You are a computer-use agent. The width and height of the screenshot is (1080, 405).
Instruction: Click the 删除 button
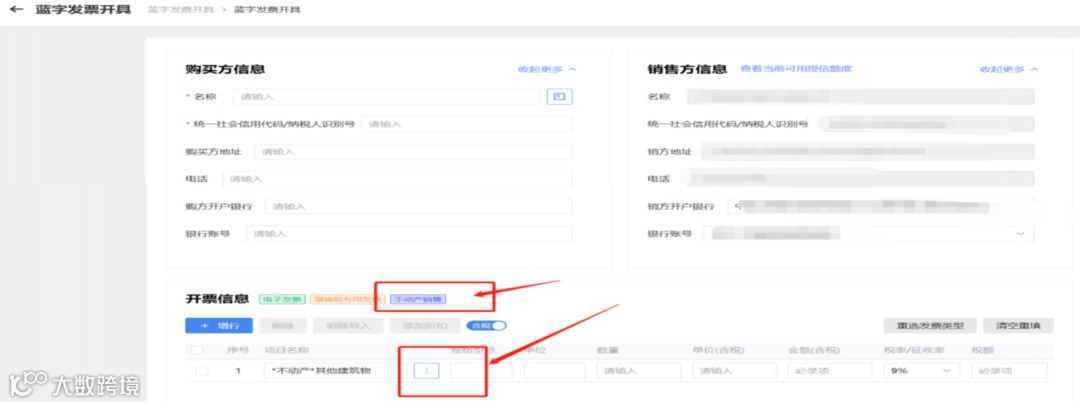point(282,325)
